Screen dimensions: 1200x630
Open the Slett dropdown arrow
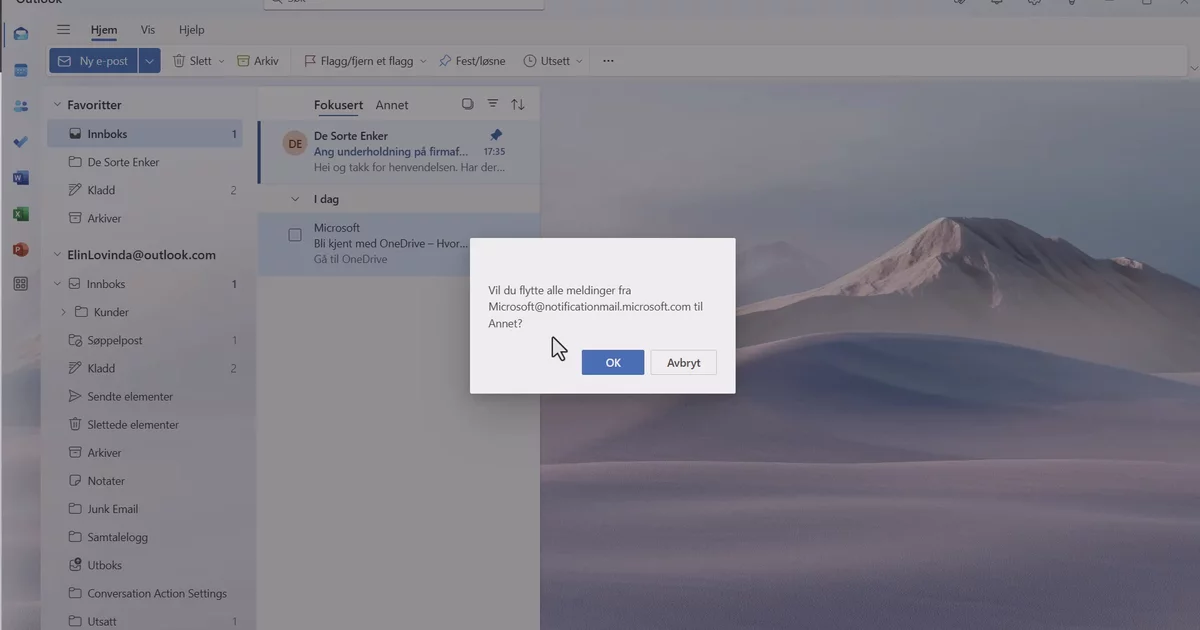tap(222, 61)
